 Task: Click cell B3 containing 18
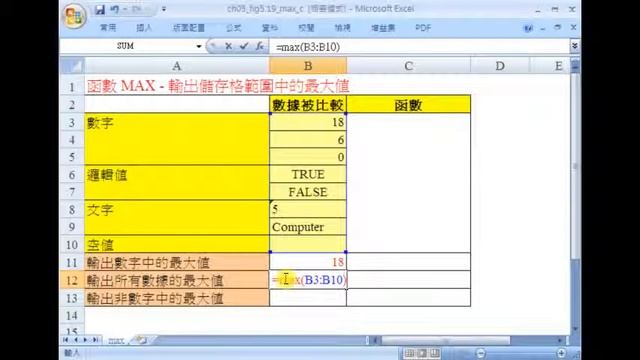click(308, 122)
